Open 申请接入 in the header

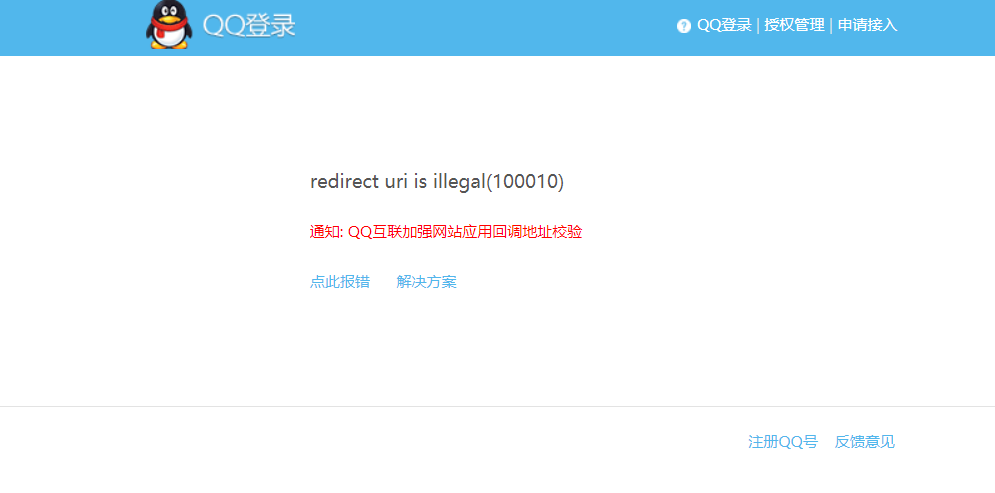[867, 25]
